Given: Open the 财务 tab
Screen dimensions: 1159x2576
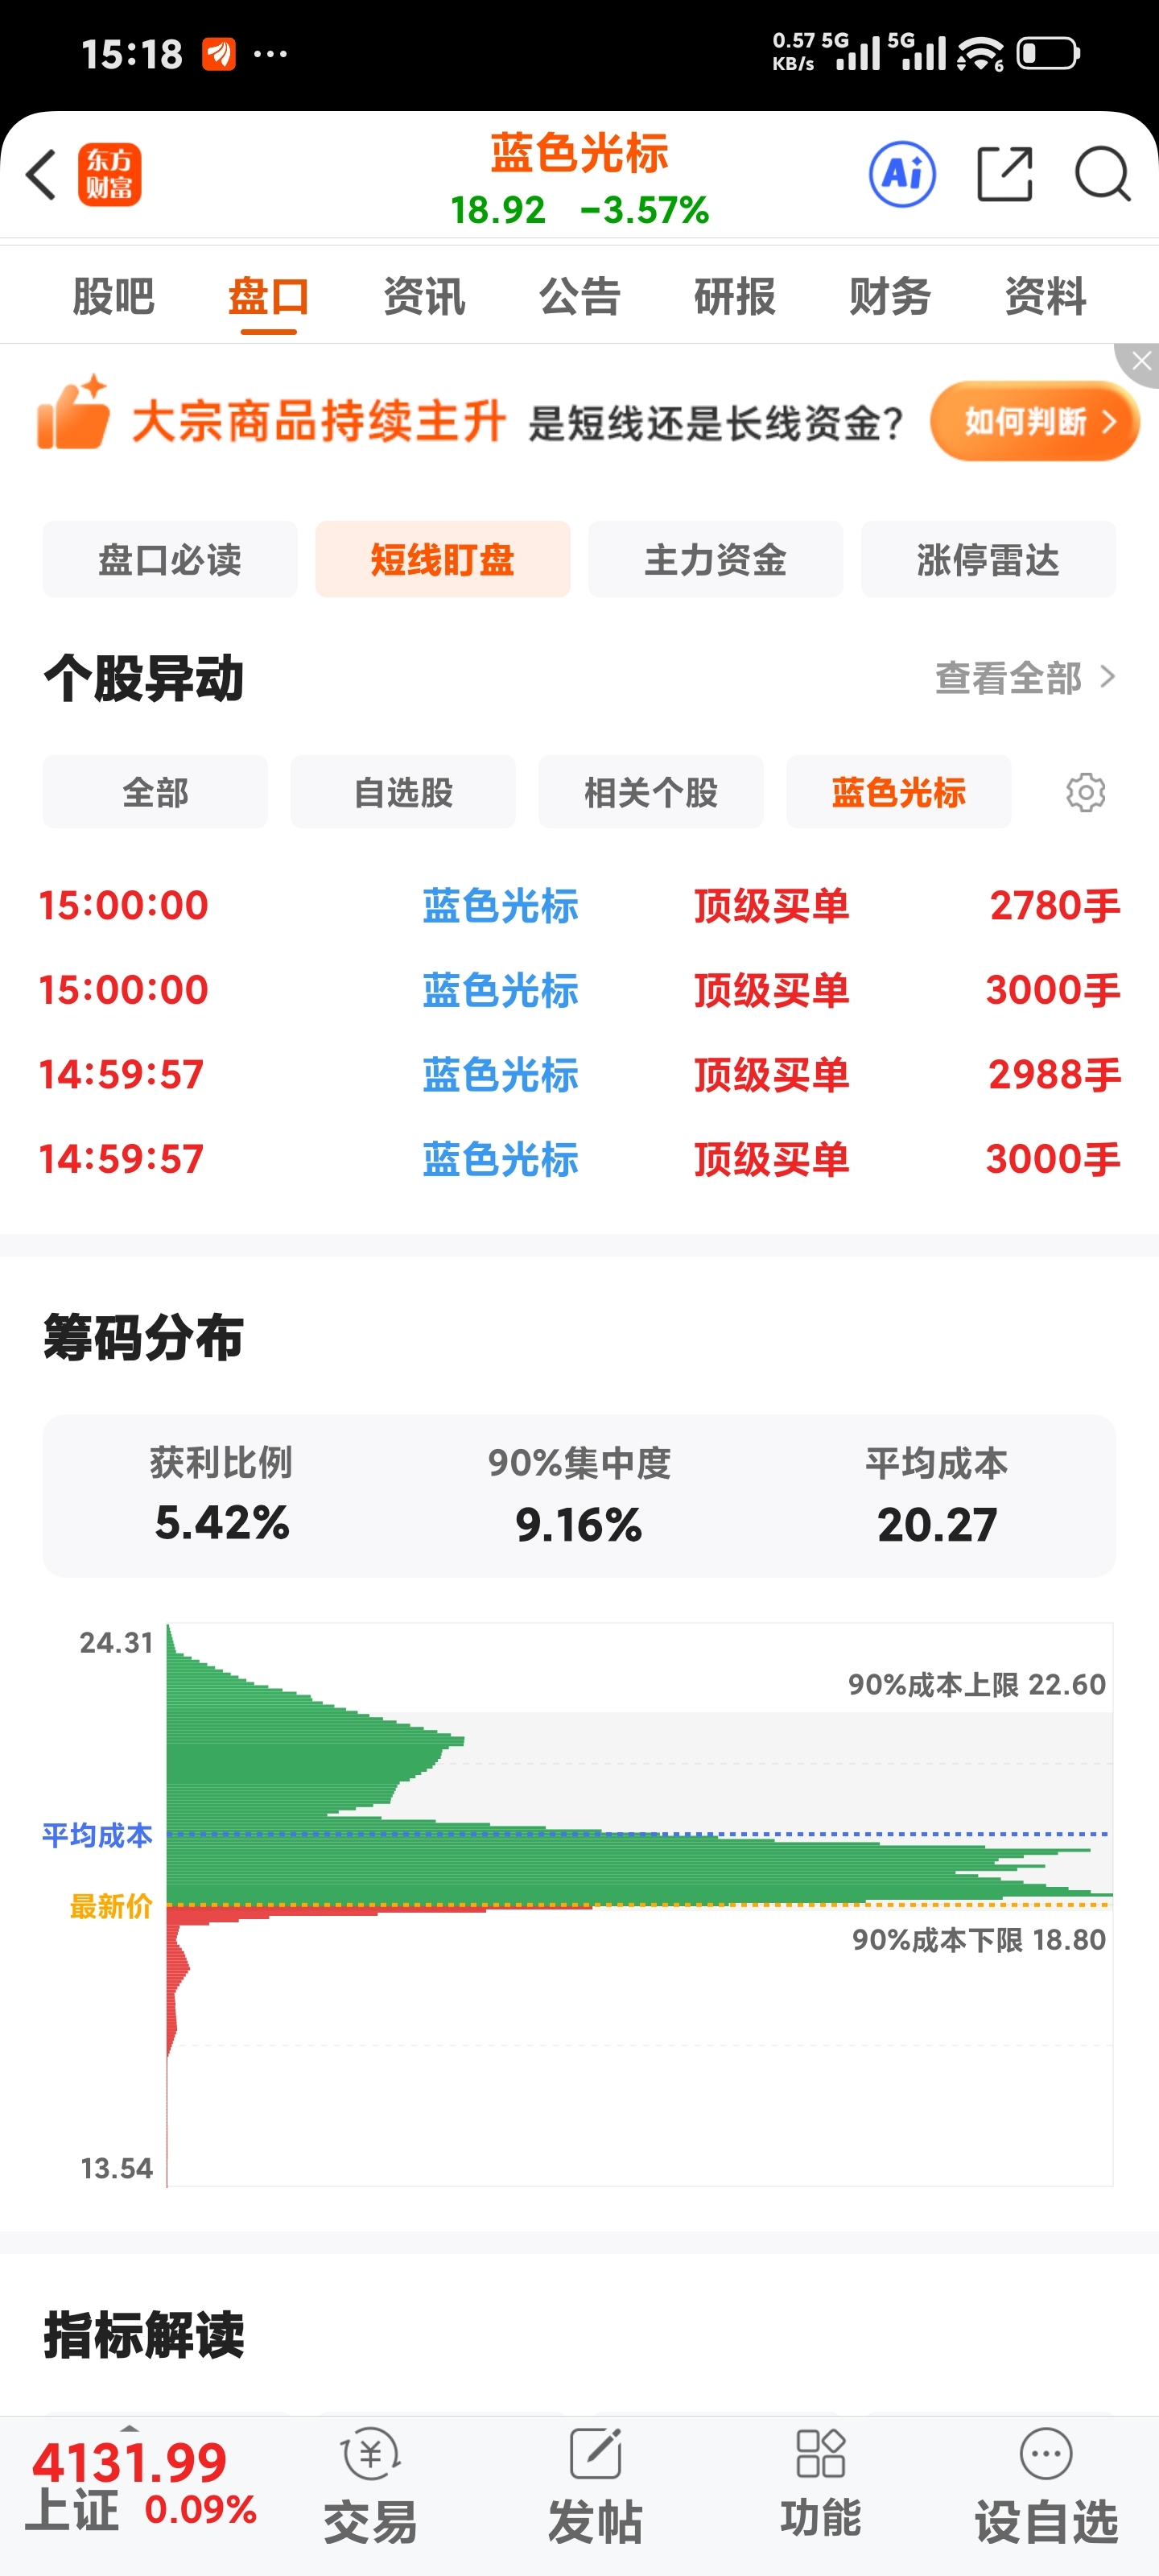Looking at the screenshot, I should [x=890, y=296].
